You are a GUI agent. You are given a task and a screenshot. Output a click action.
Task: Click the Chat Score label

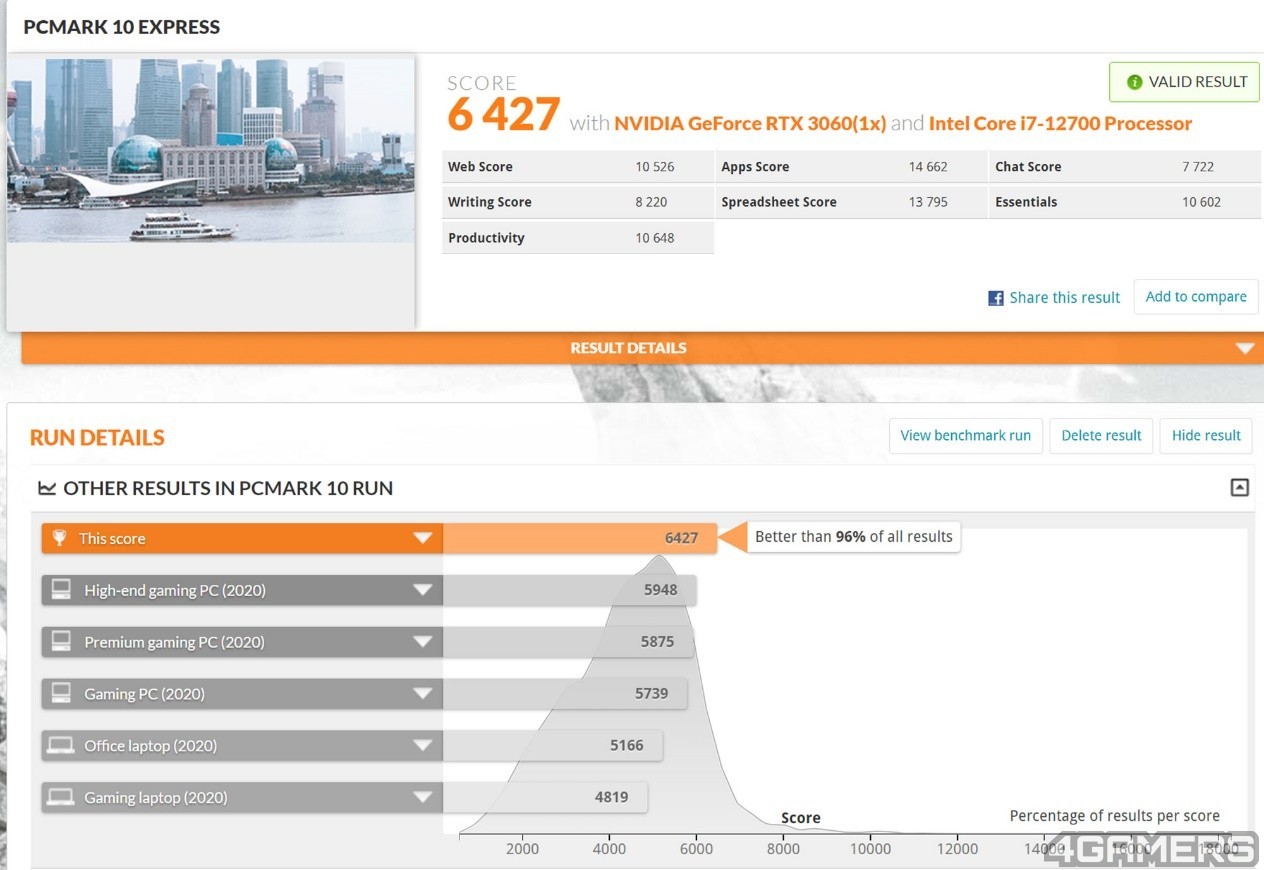click(1028, 167)
